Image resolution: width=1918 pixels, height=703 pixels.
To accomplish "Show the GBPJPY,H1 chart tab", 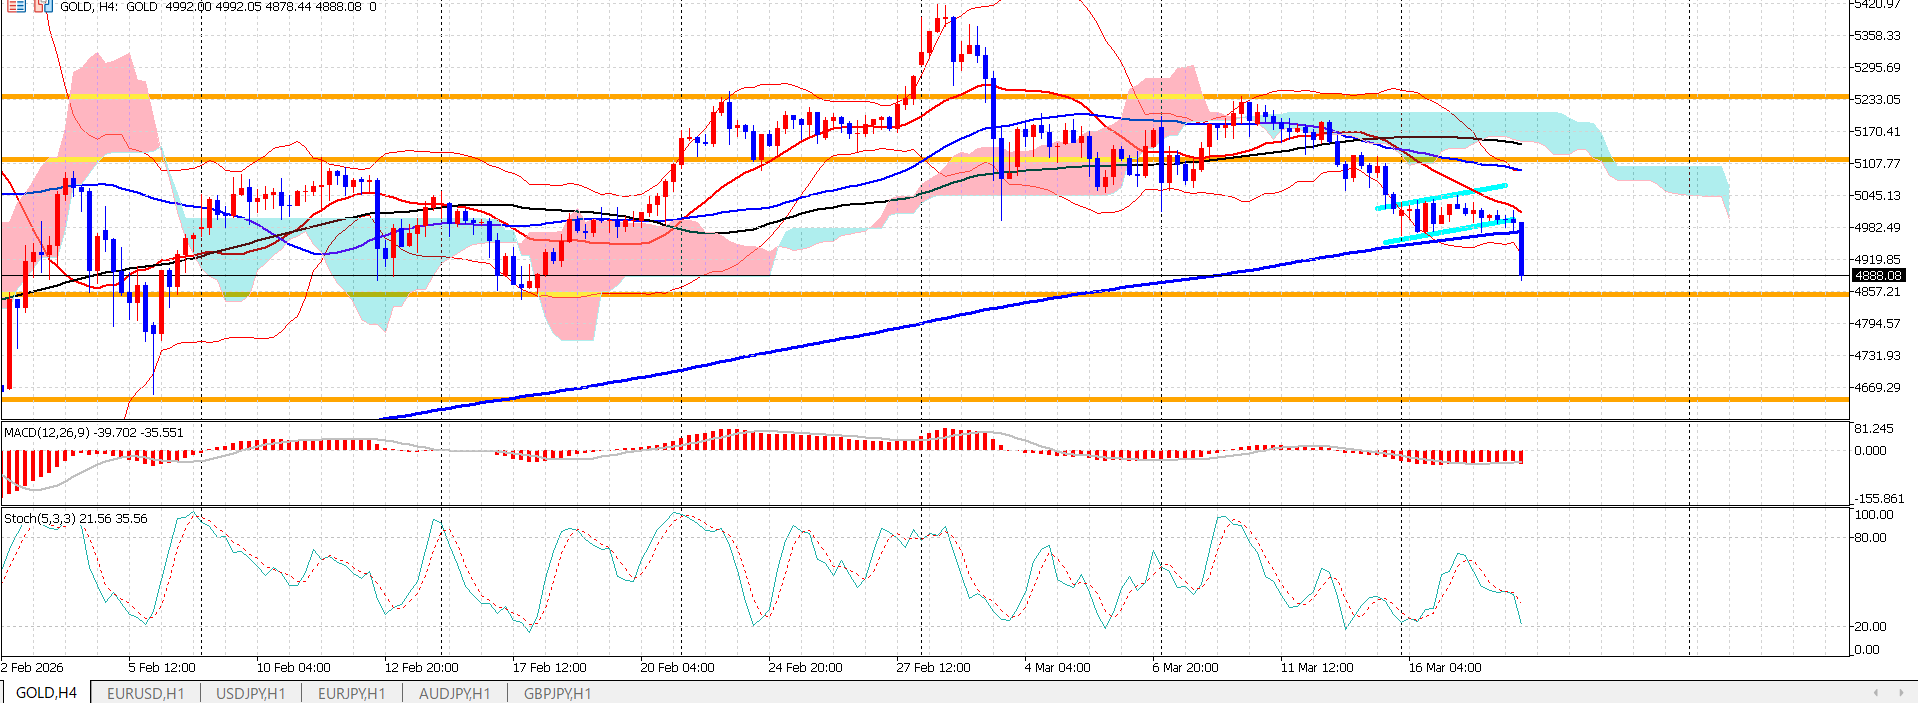I will pos(557,693).
